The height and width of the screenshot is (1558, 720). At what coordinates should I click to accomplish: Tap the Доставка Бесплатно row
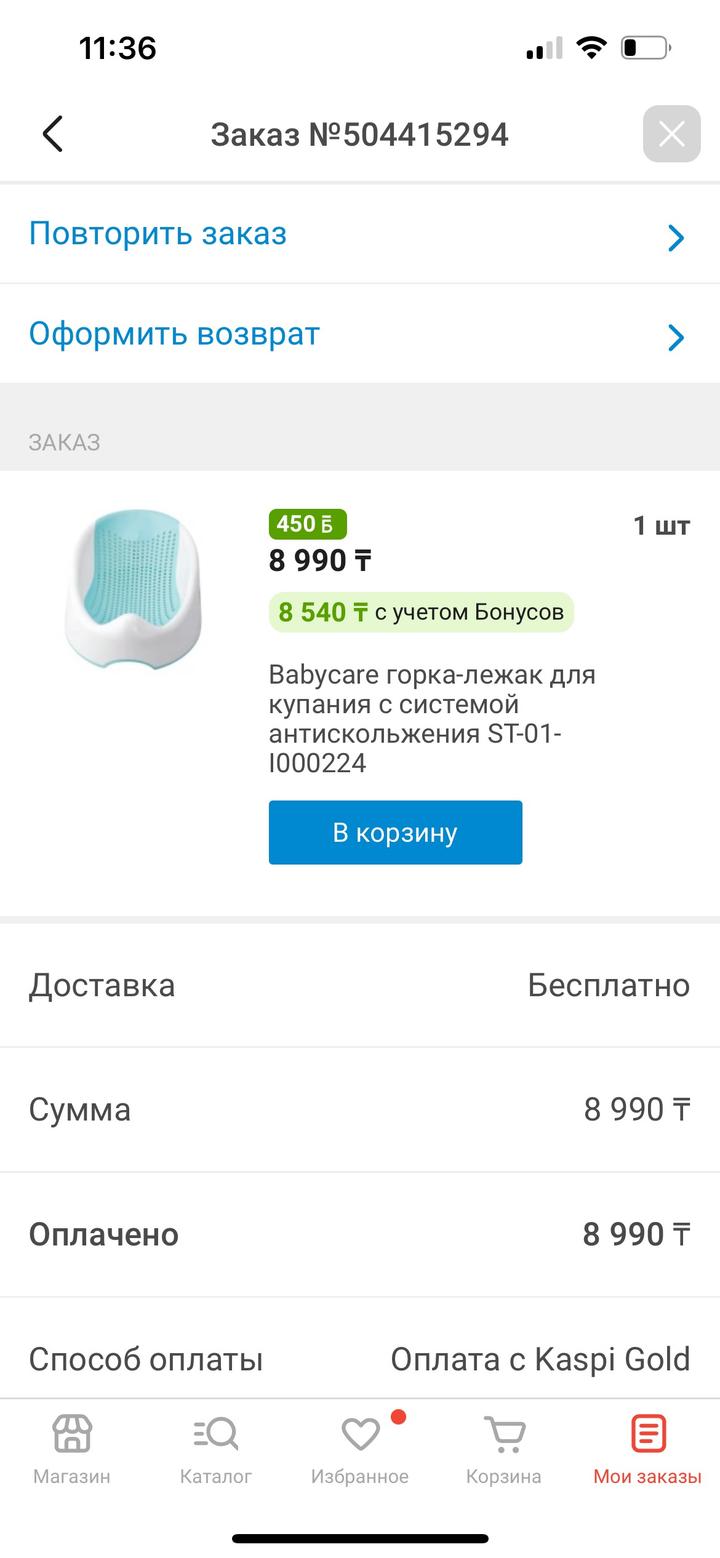point(360,985)
